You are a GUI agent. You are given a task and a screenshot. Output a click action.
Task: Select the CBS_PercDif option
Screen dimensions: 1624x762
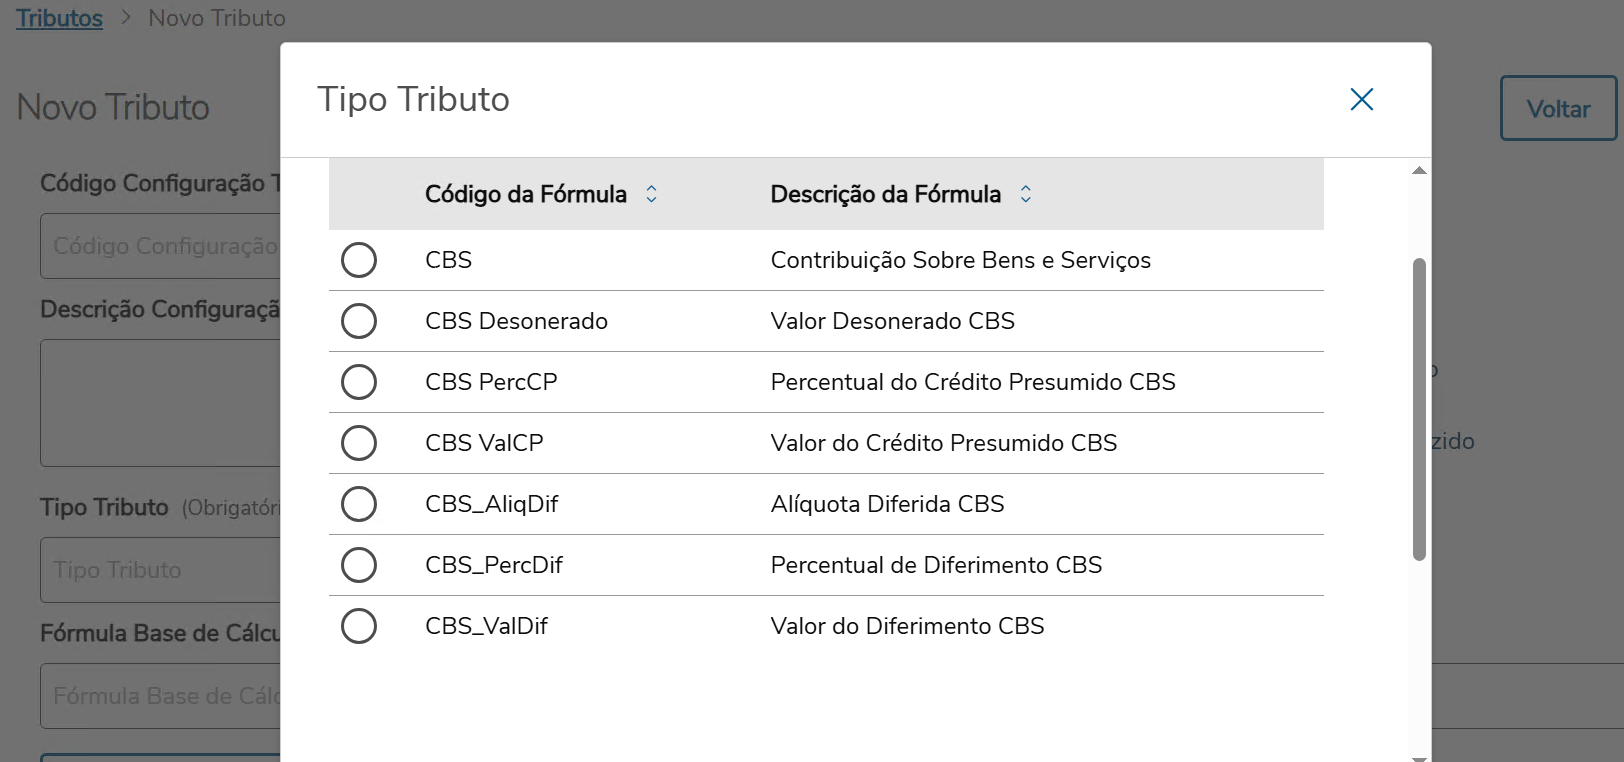pos(359,564)
